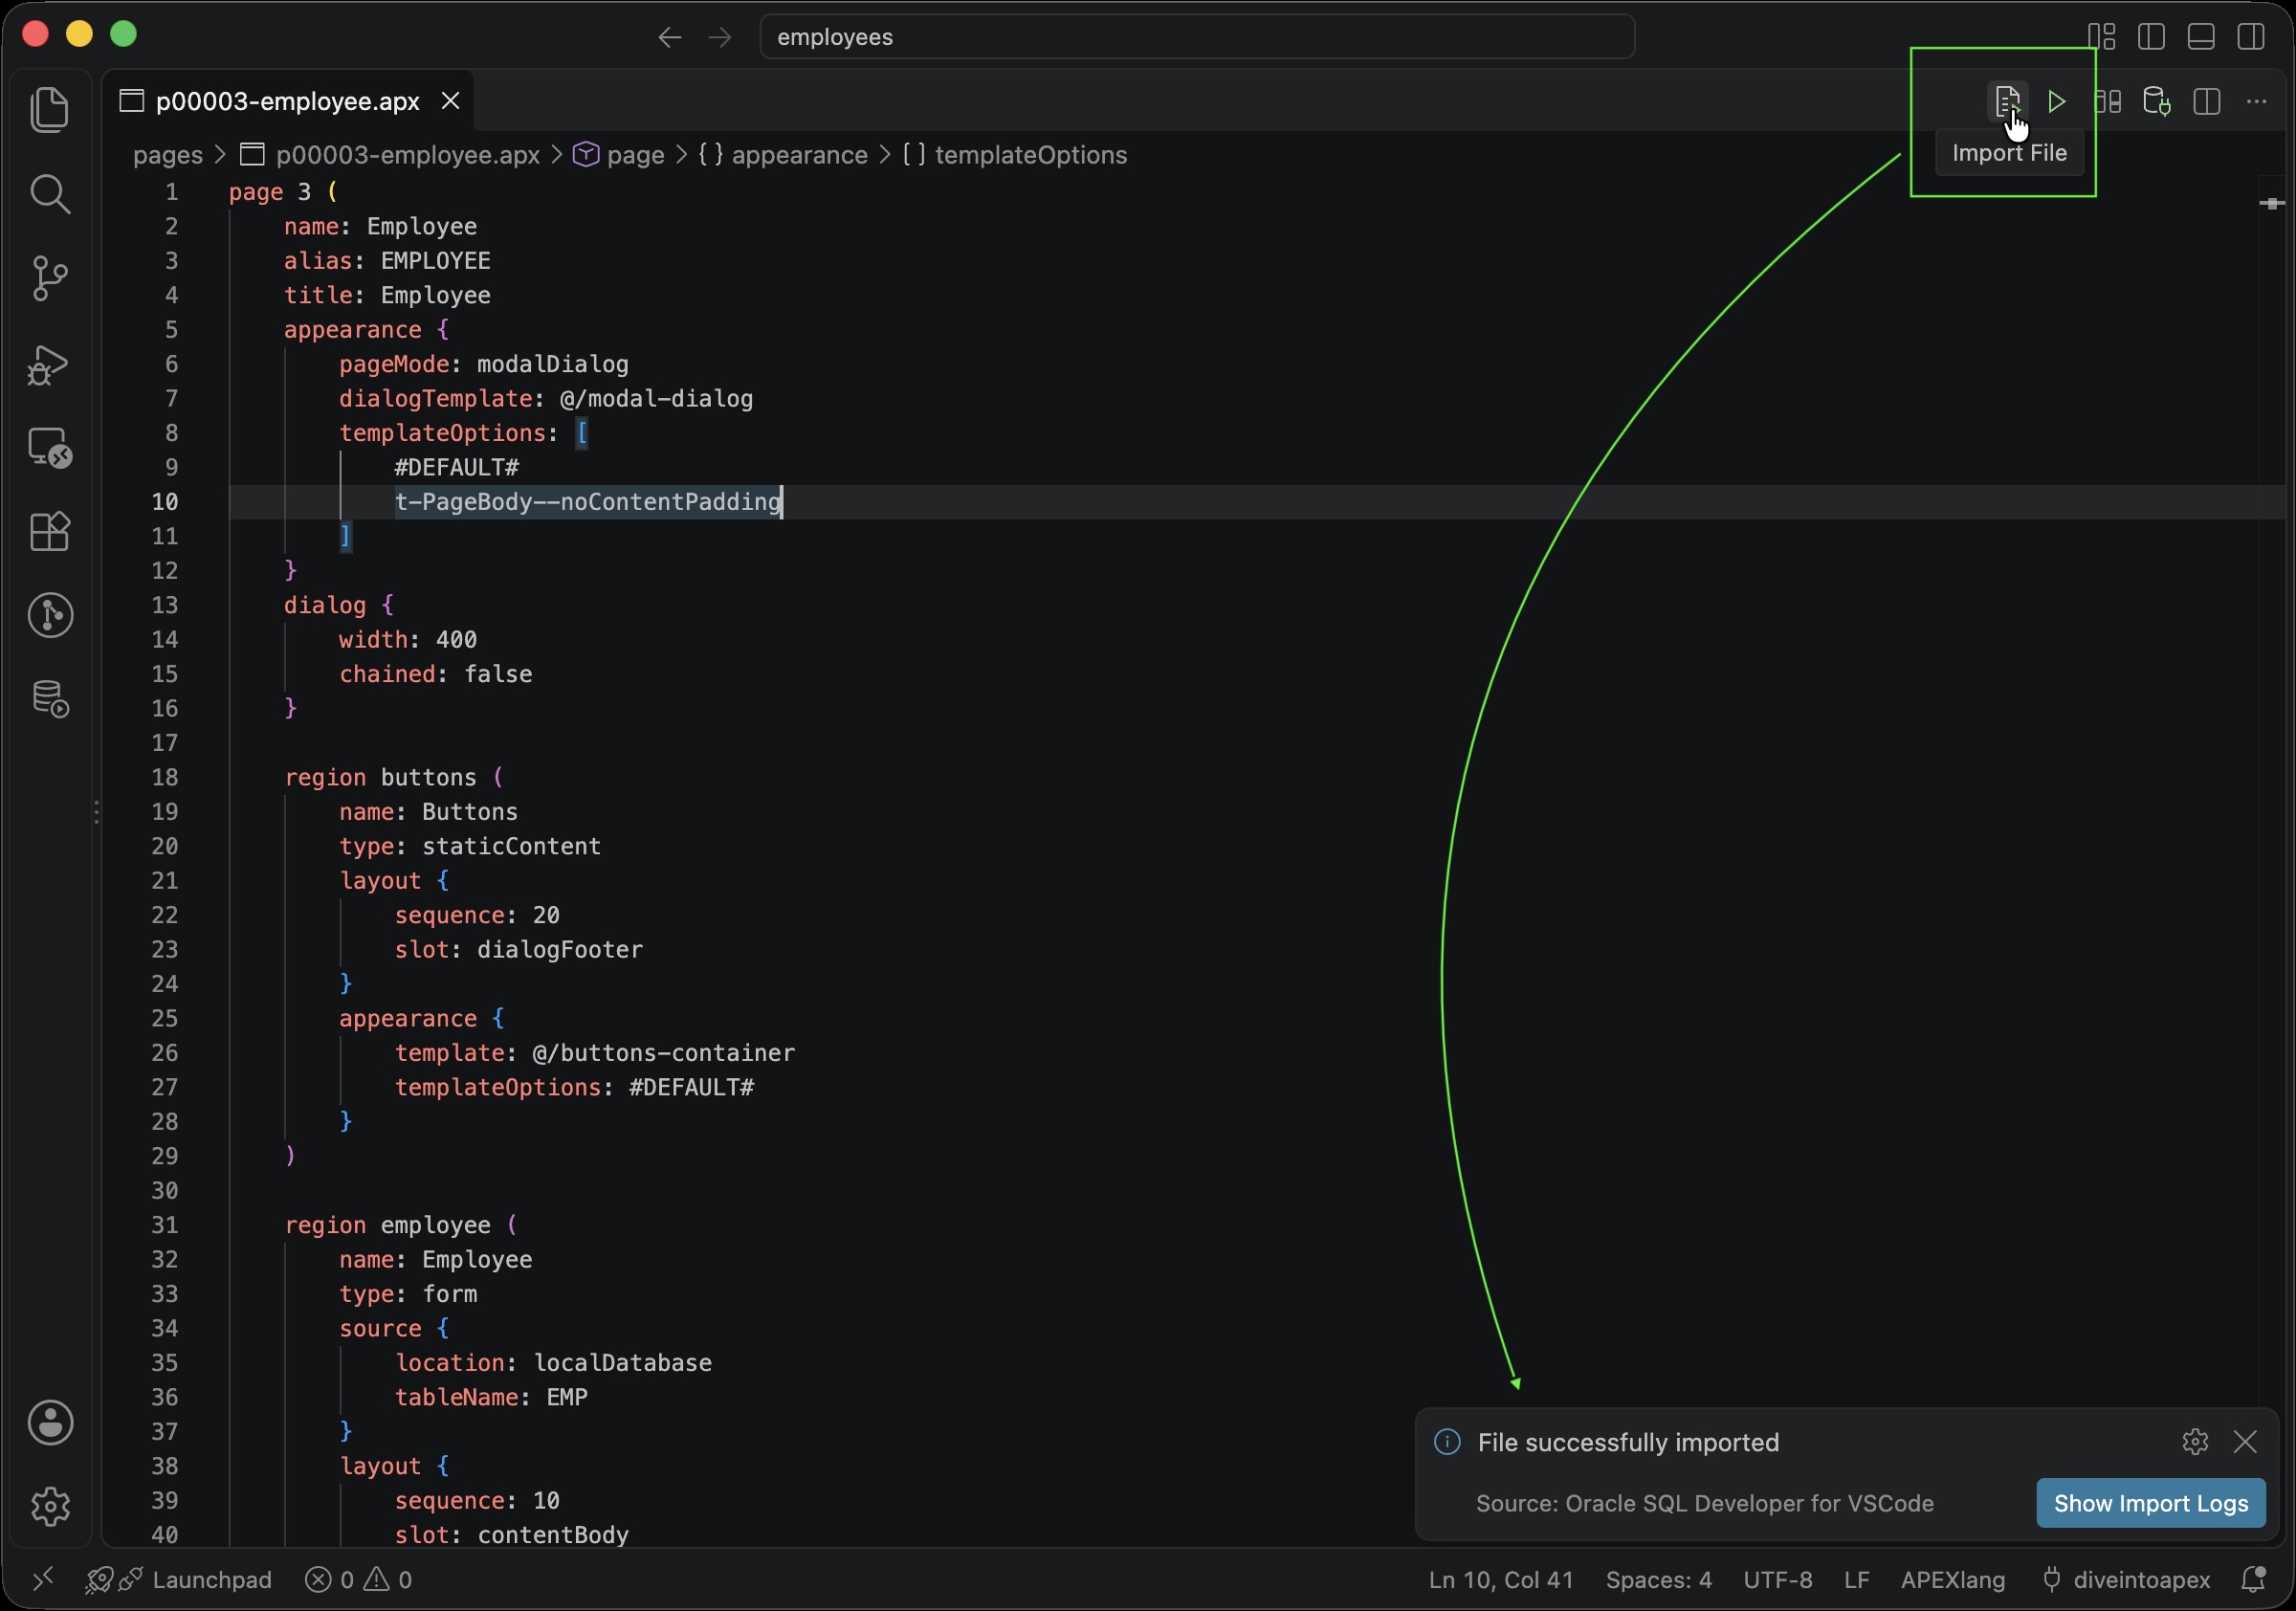Open the appearance breadcrumb segment

click(x=783, y=155)
